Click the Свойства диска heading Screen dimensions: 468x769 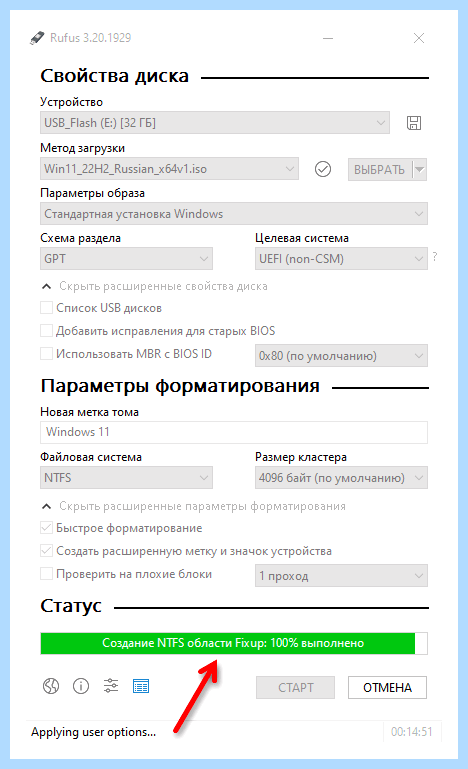114,76
